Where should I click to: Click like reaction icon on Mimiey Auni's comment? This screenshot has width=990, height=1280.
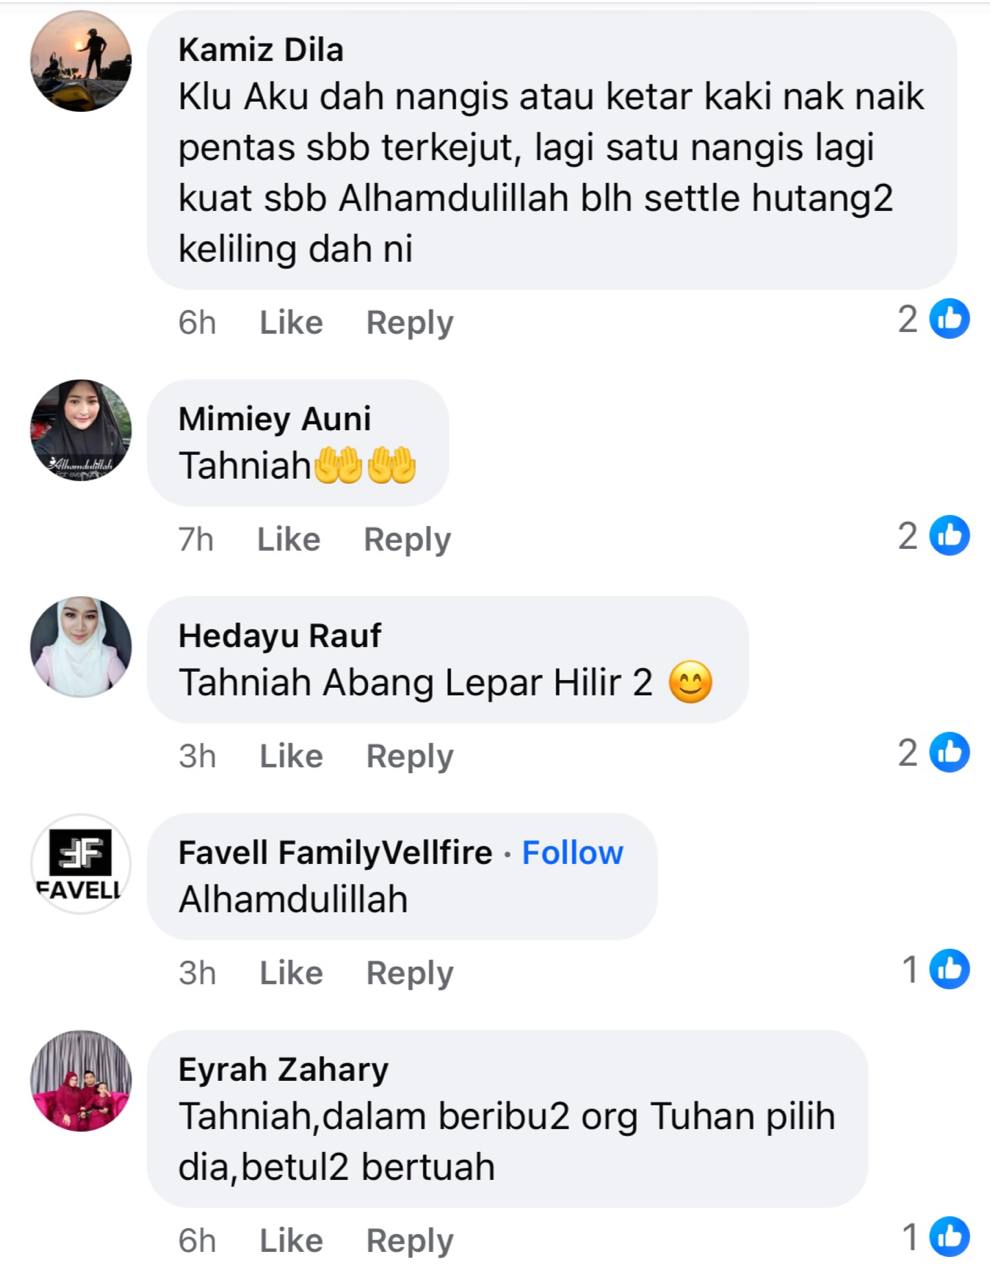[949, 536]
